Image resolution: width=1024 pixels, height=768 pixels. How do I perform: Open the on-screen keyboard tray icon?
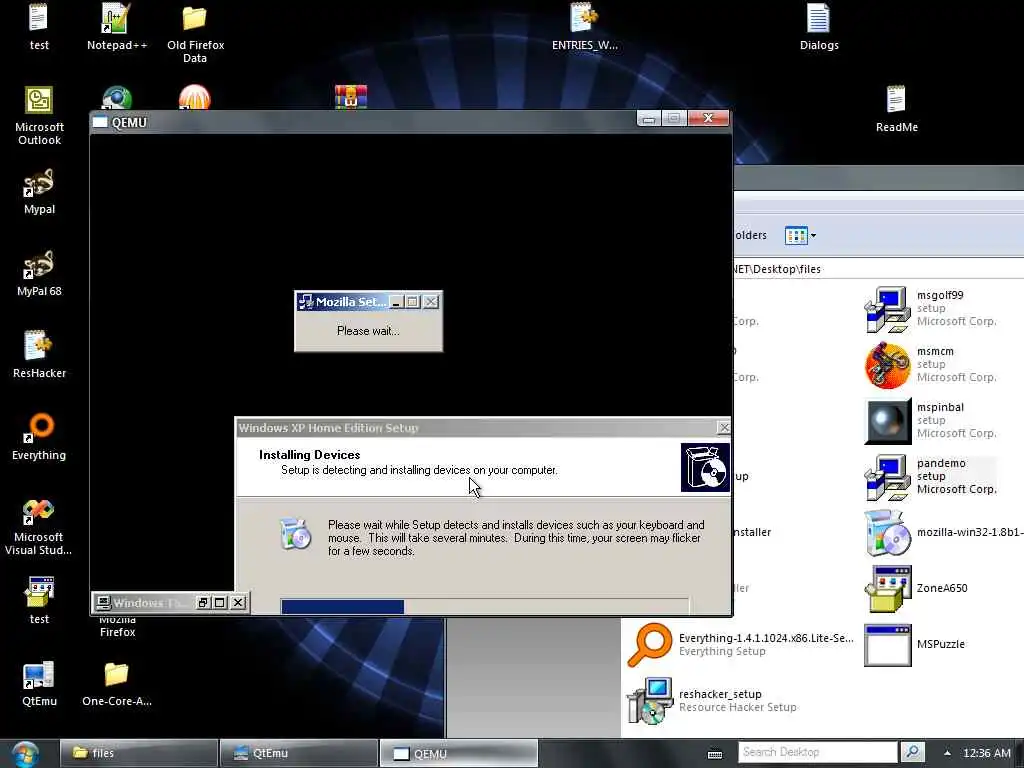715,754
